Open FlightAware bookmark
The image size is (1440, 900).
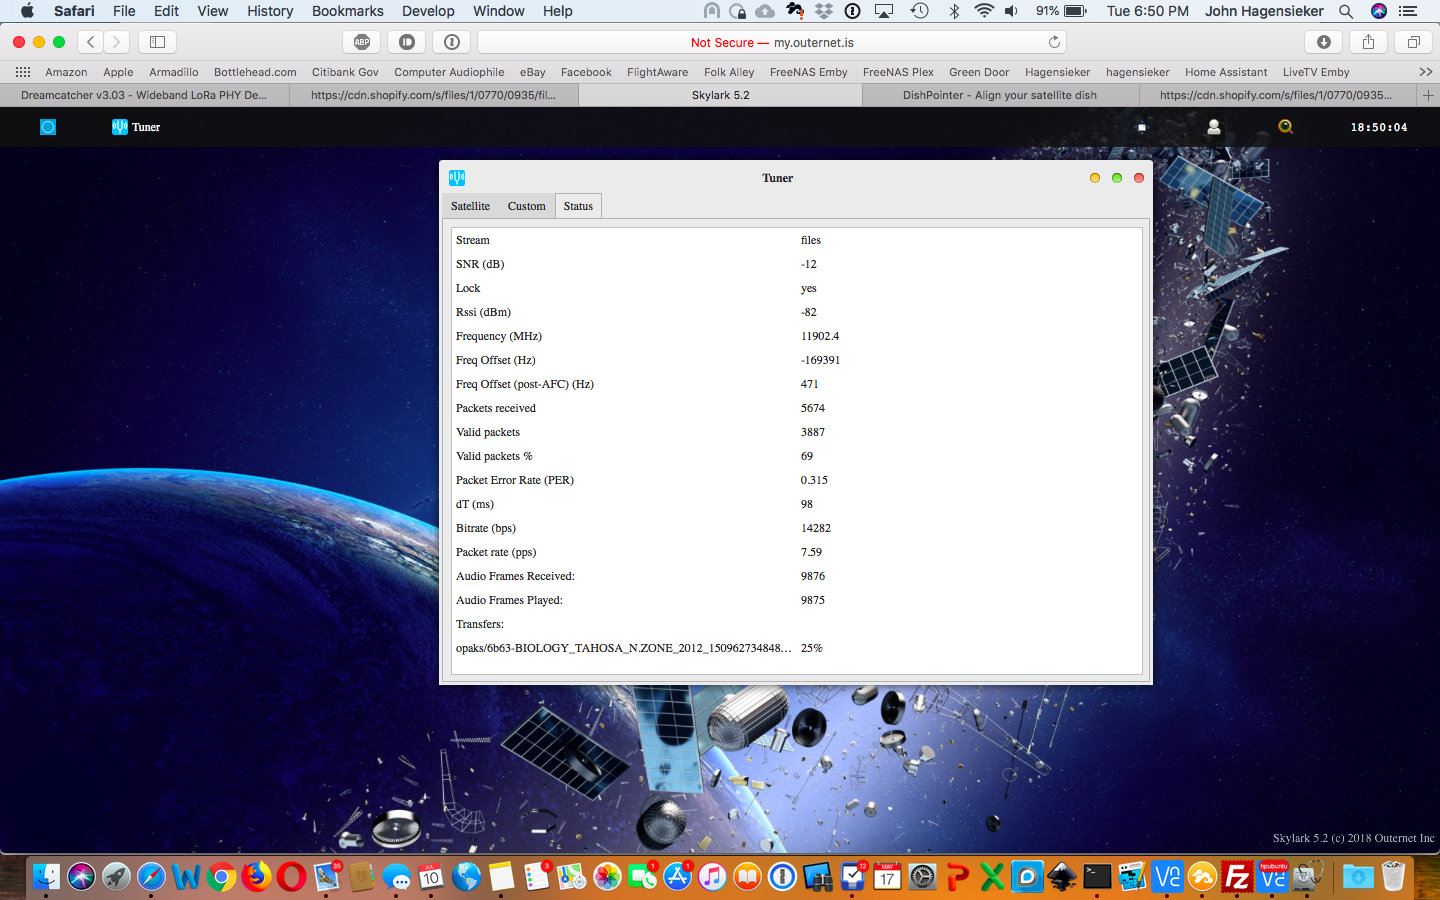(657, 72)
